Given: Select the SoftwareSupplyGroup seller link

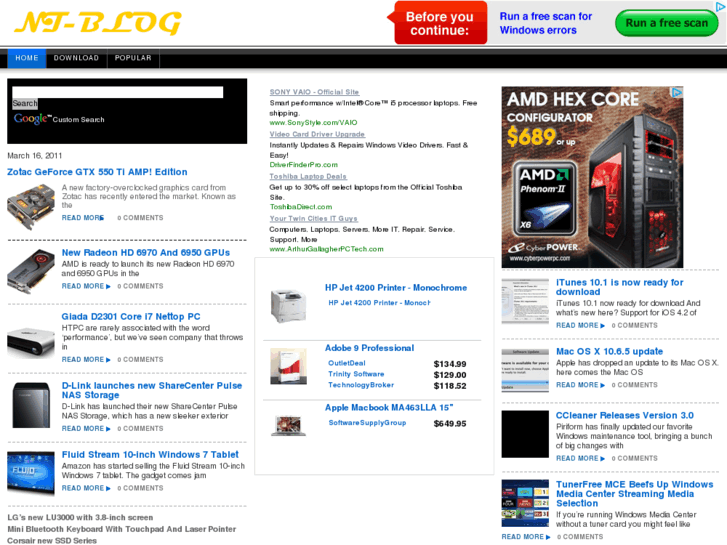Looking at the screenshot, I should [x=367, y=423].
